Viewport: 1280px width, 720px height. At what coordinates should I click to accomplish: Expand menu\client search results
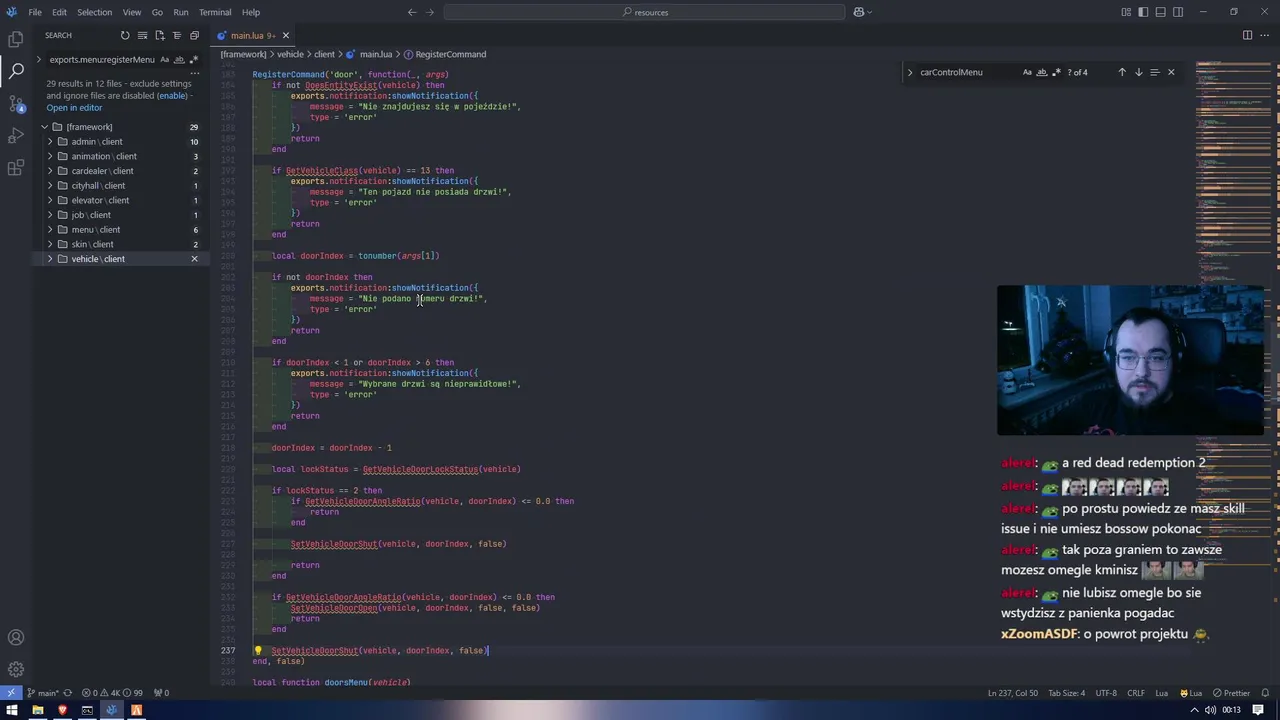click(x=50, y=229)
